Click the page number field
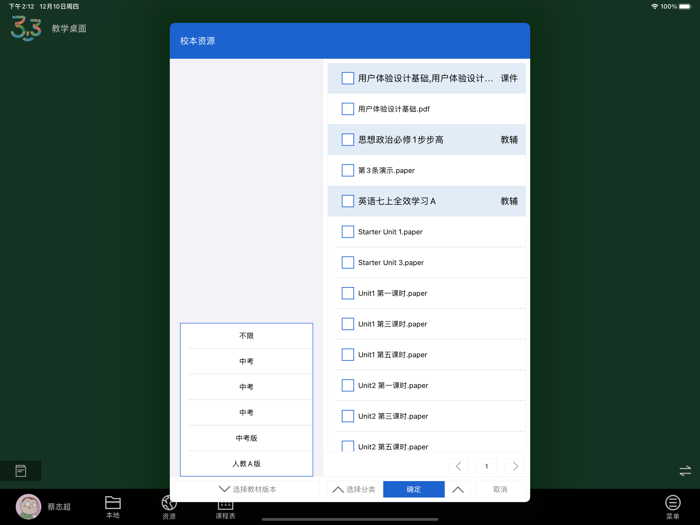Image resolution: width=700 pixels, height=525 pixels. [487, 466]
